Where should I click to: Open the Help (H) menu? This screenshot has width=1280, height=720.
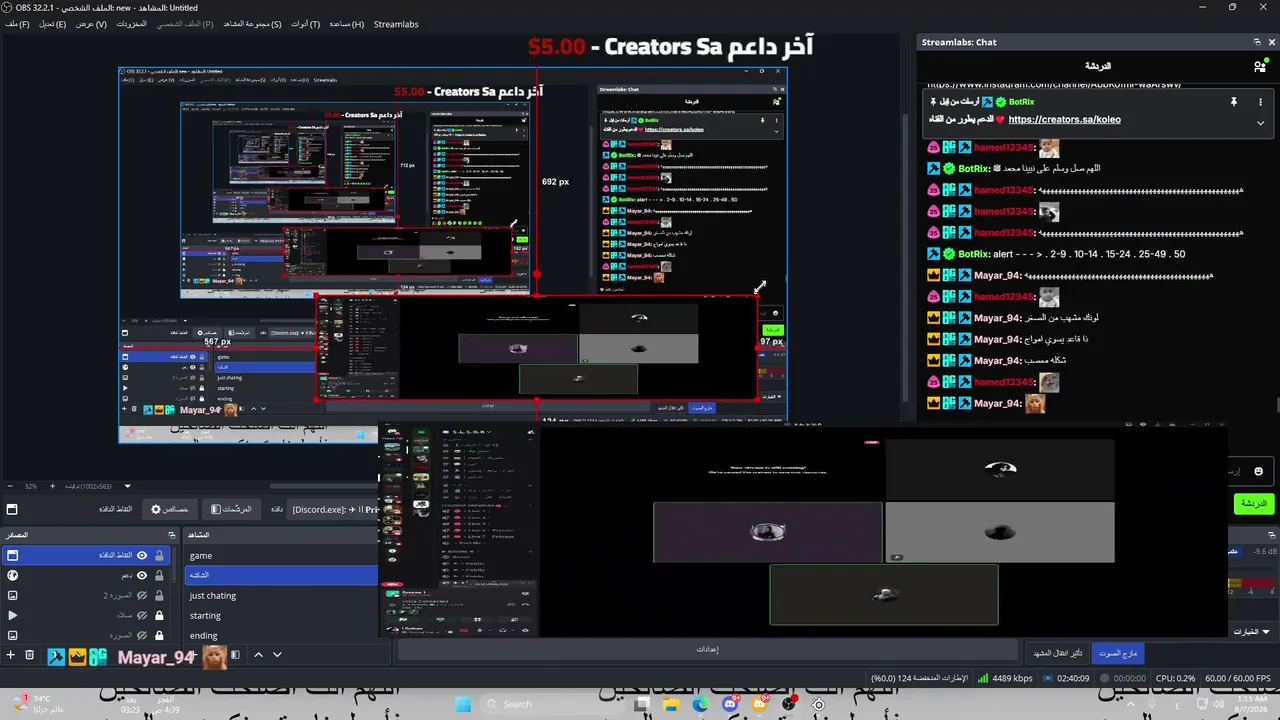click(x=346, y=24)
